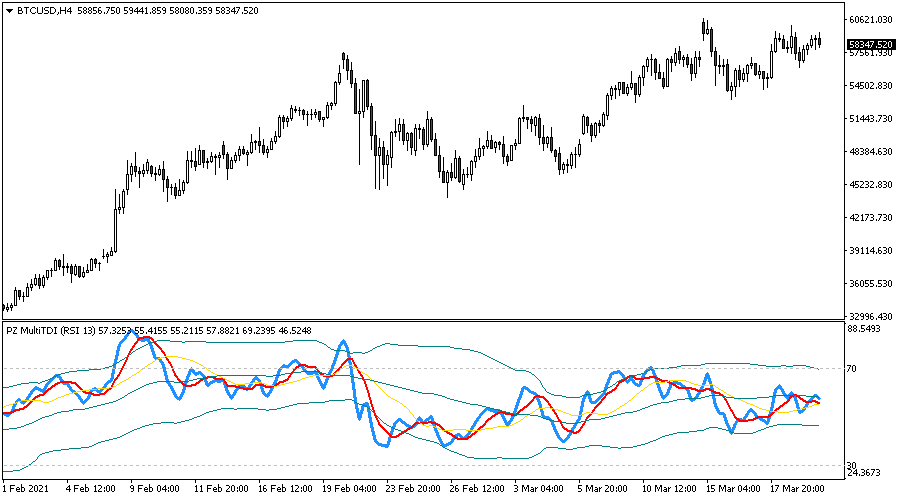Image resolution: width=900 pixels, height=500 pixels.
Task: Click the small triangle beside the BTCUSD symbol
Action: click(x=10, y=10)
